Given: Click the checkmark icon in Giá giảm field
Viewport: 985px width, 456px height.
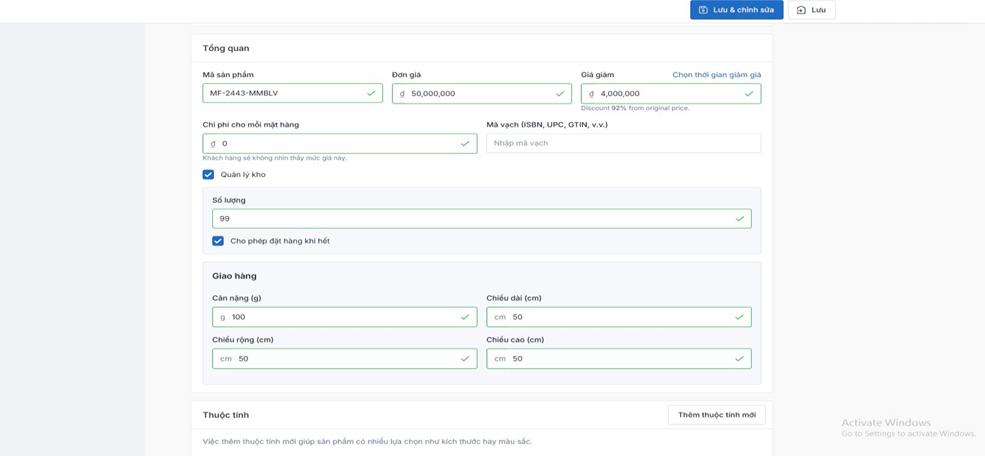Looking at the screenshot, I should [749, 93].
